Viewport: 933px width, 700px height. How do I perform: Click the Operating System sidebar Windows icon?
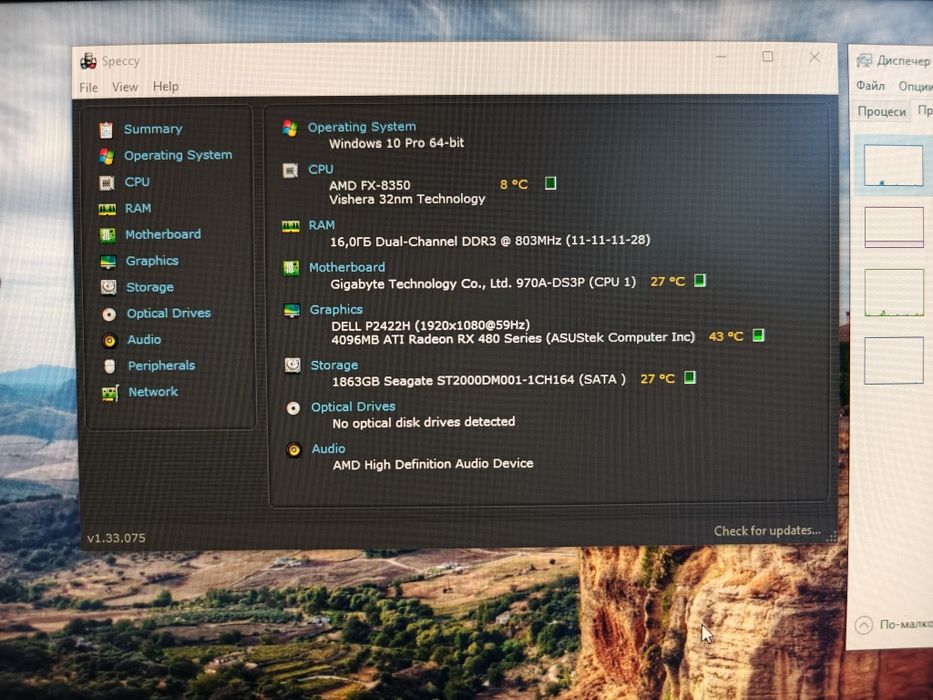pos(107,156)
